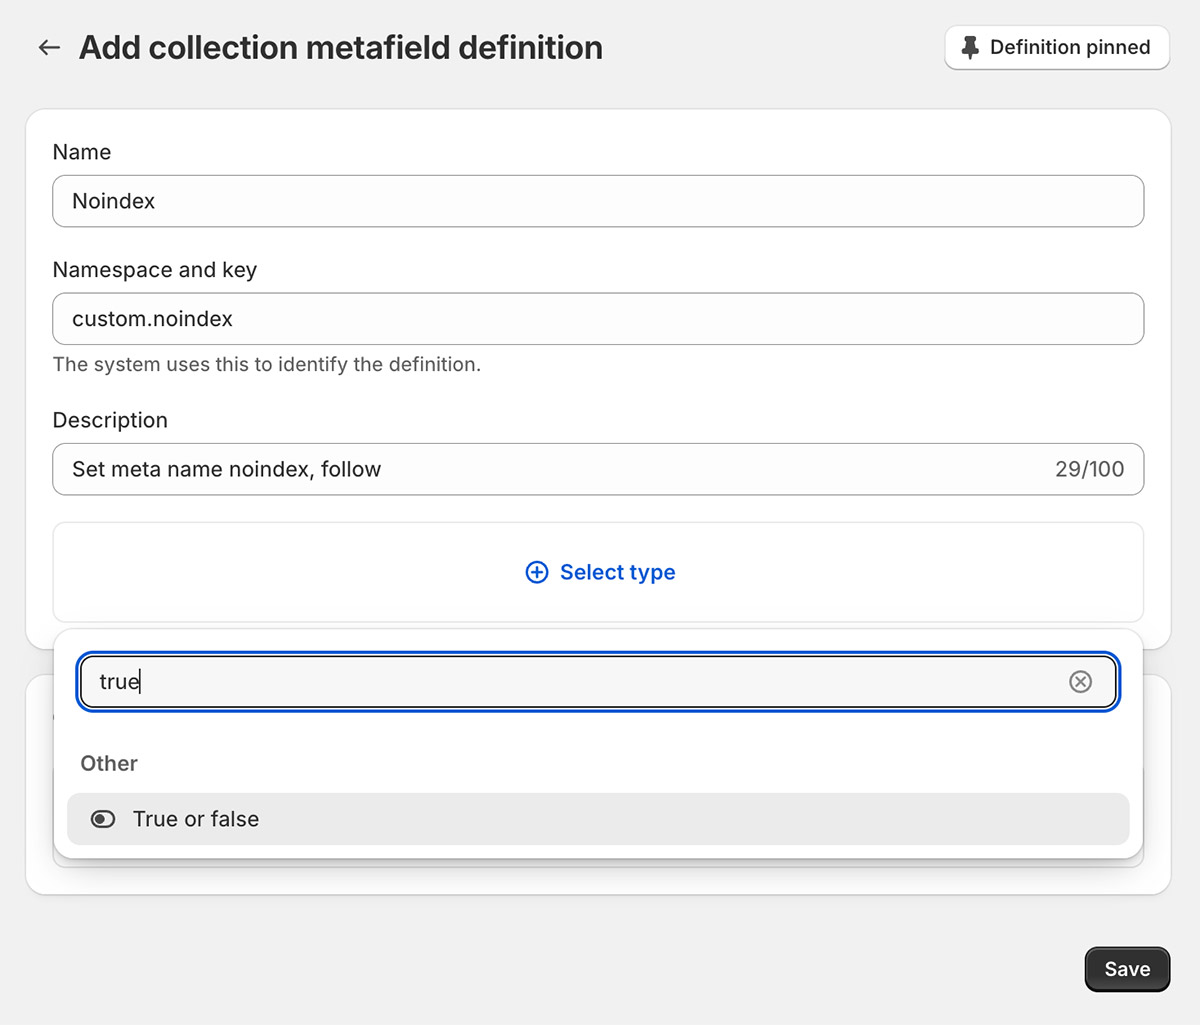Image resolution: width=1200 pixels, height=1025 pixels.
Task: Click the 29/100 character counter
Action: 1089,469
